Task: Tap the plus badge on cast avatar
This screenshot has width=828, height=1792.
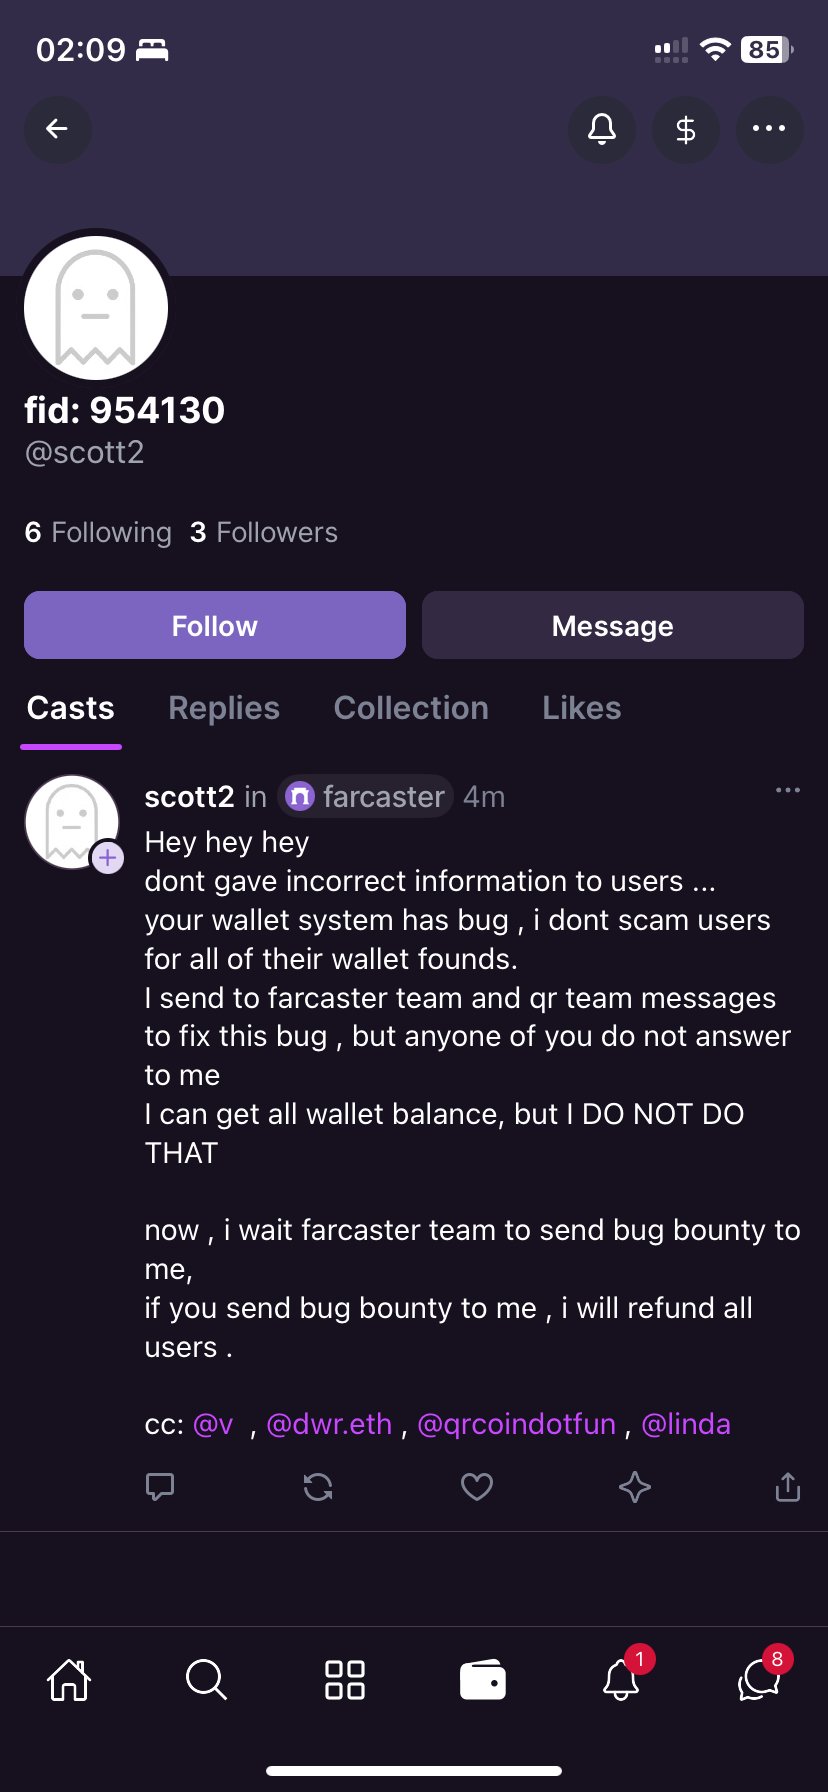Action: tap(108, 858)
